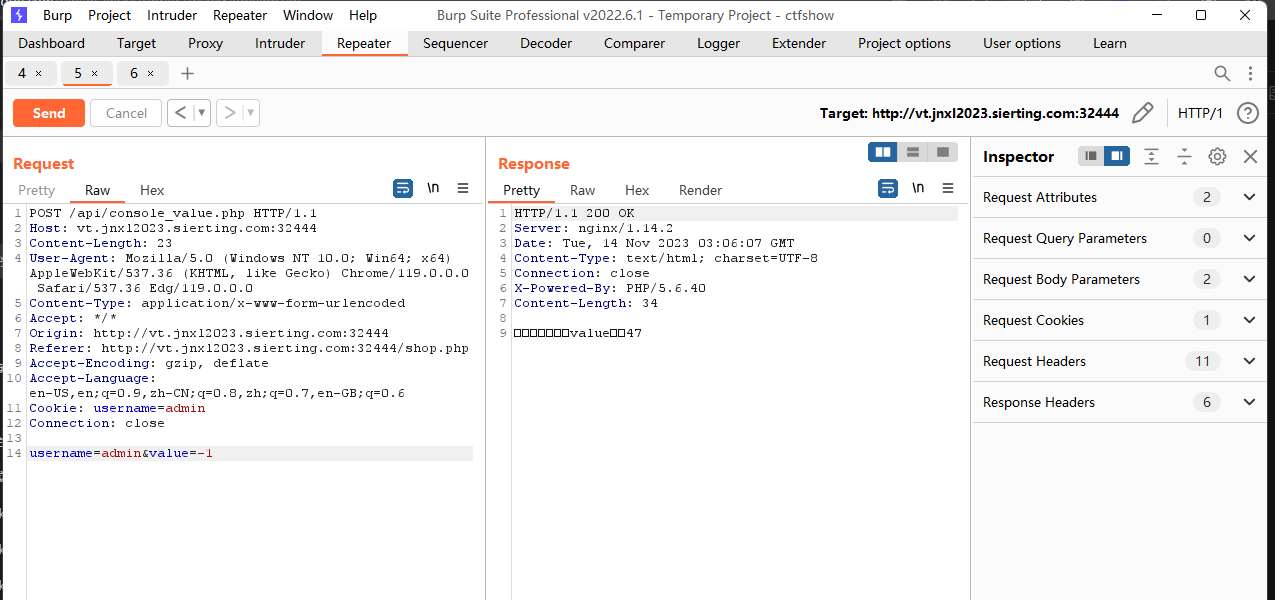
Task: Switch request view to Pretty
Action: (x=37, y=190)
